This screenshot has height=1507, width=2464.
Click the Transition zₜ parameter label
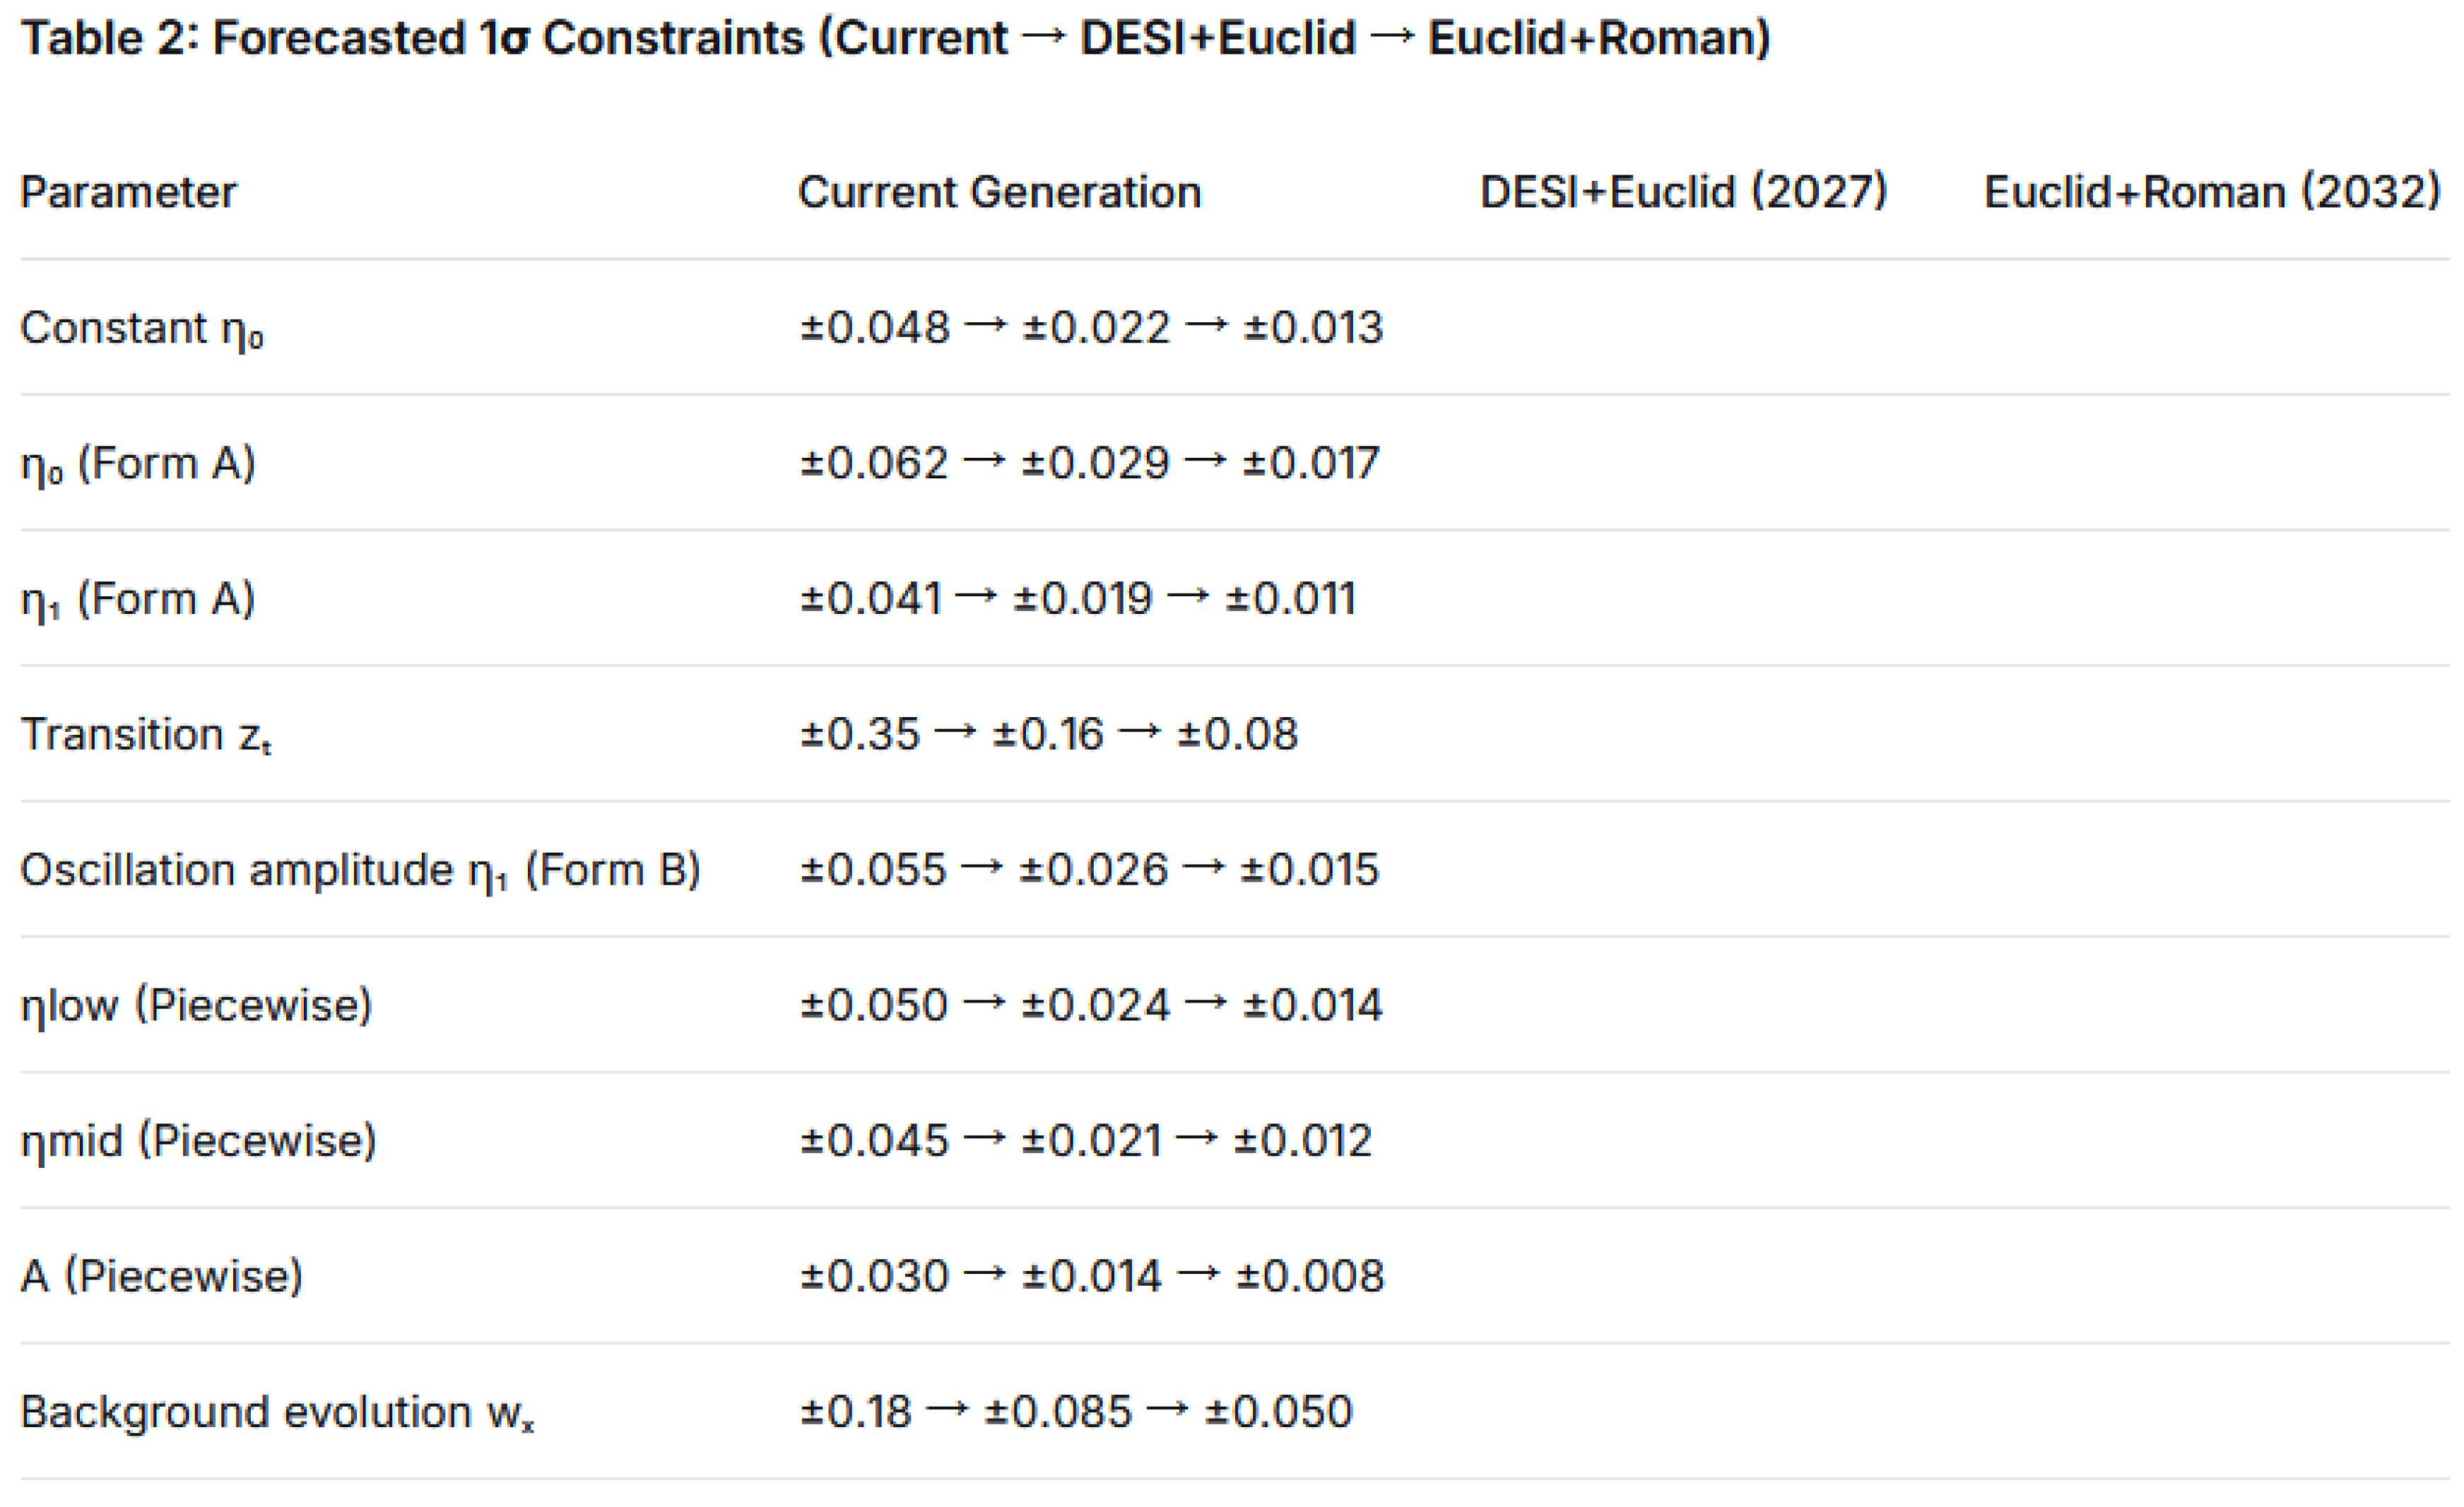coord(146,735)
